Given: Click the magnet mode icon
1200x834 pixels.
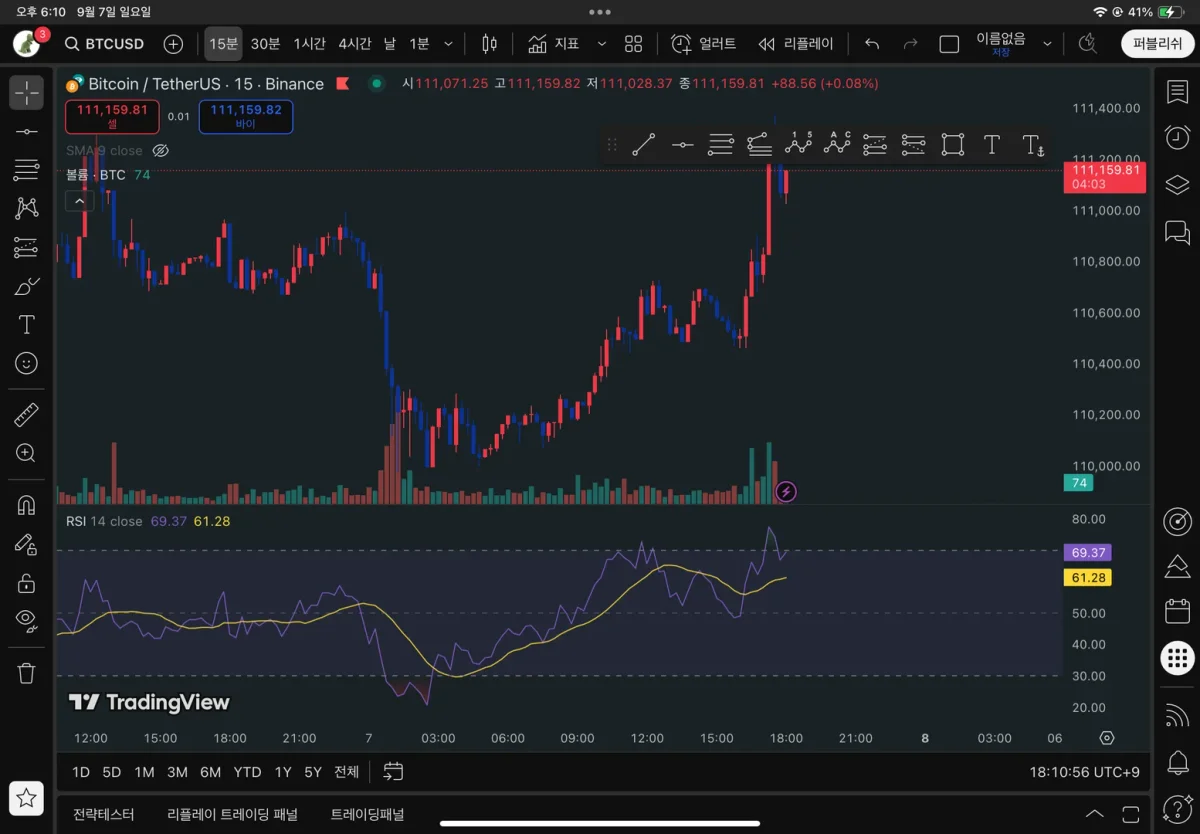Looking at the screenshot, I should coord(26,505).
